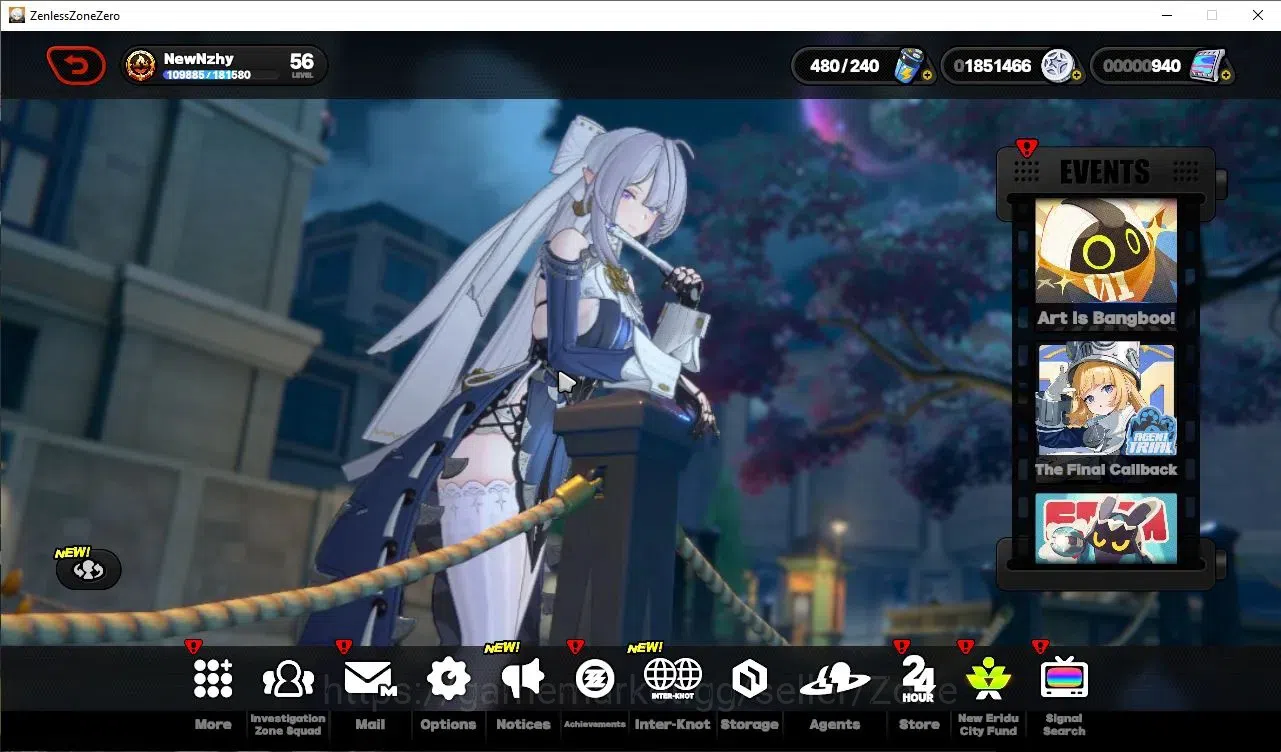This screenshot has height=752, width=1281.
Task: Click the 1851466 Dennies value
Action: 992,66
